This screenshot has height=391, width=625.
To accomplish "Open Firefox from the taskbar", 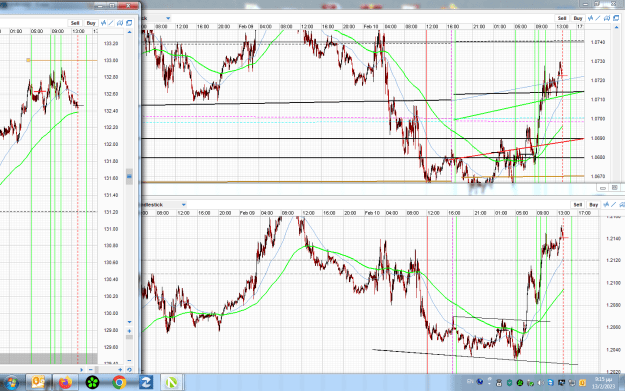I will pos(65,383).
